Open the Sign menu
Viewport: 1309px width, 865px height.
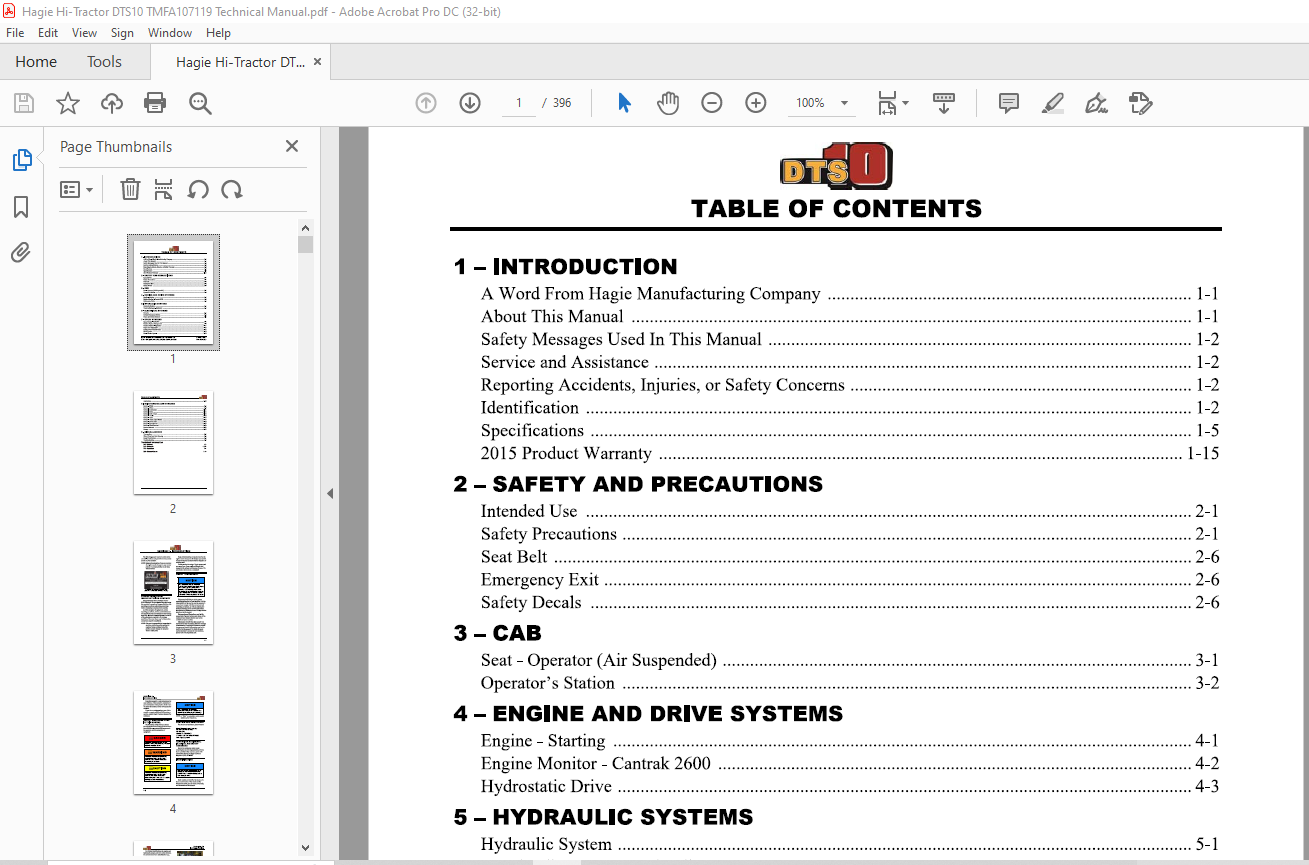coord(122,33)
